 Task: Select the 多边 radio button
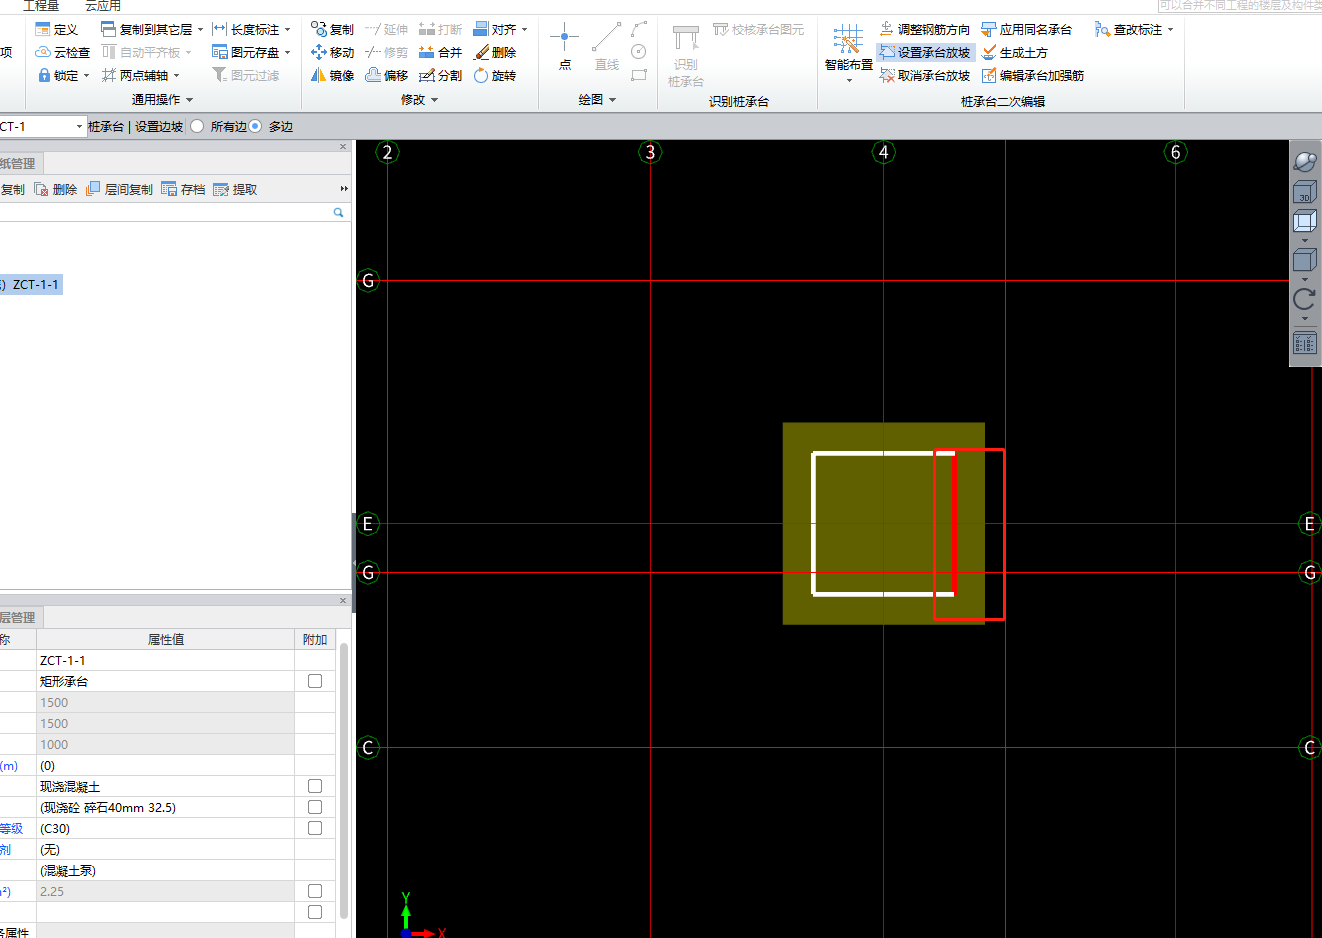click(x=255, y=126)
